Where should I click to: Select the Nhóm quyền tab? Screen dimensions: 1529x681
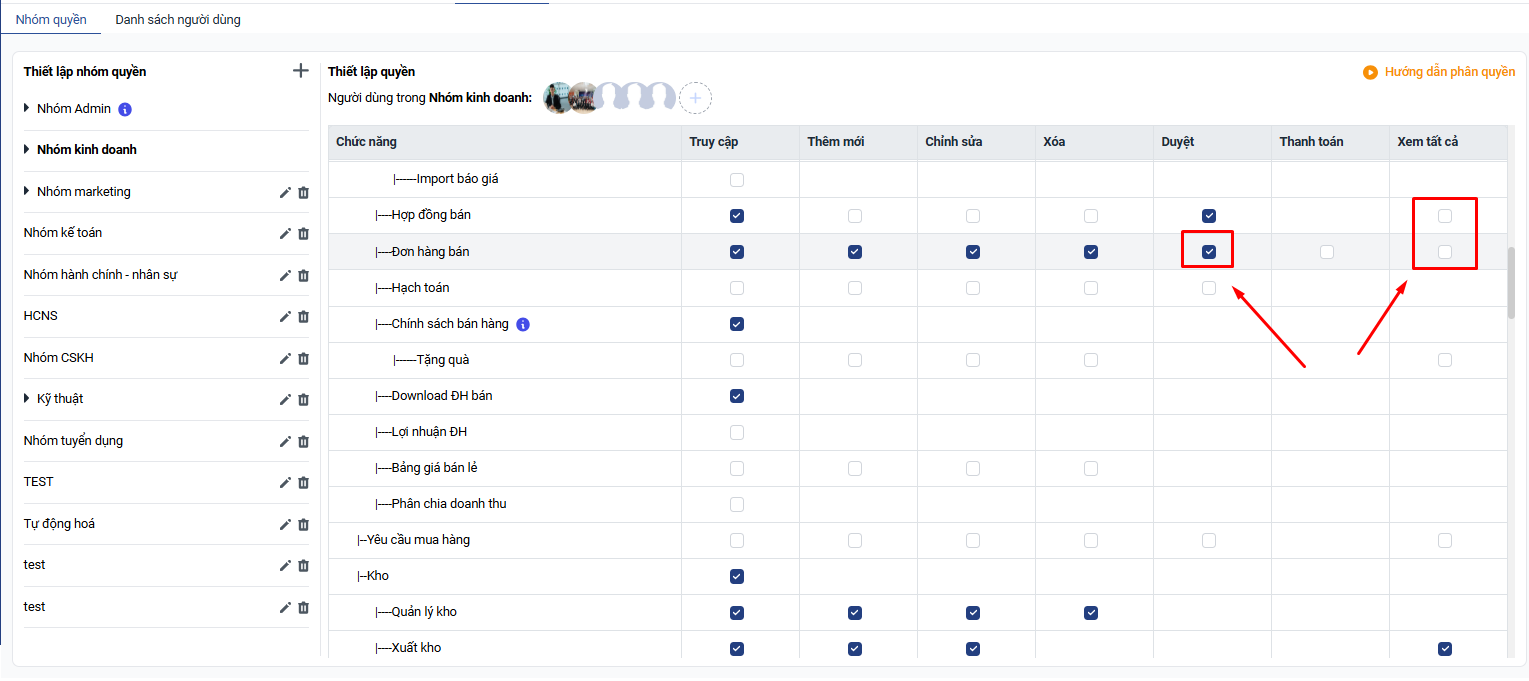click(x=51, y=19)
